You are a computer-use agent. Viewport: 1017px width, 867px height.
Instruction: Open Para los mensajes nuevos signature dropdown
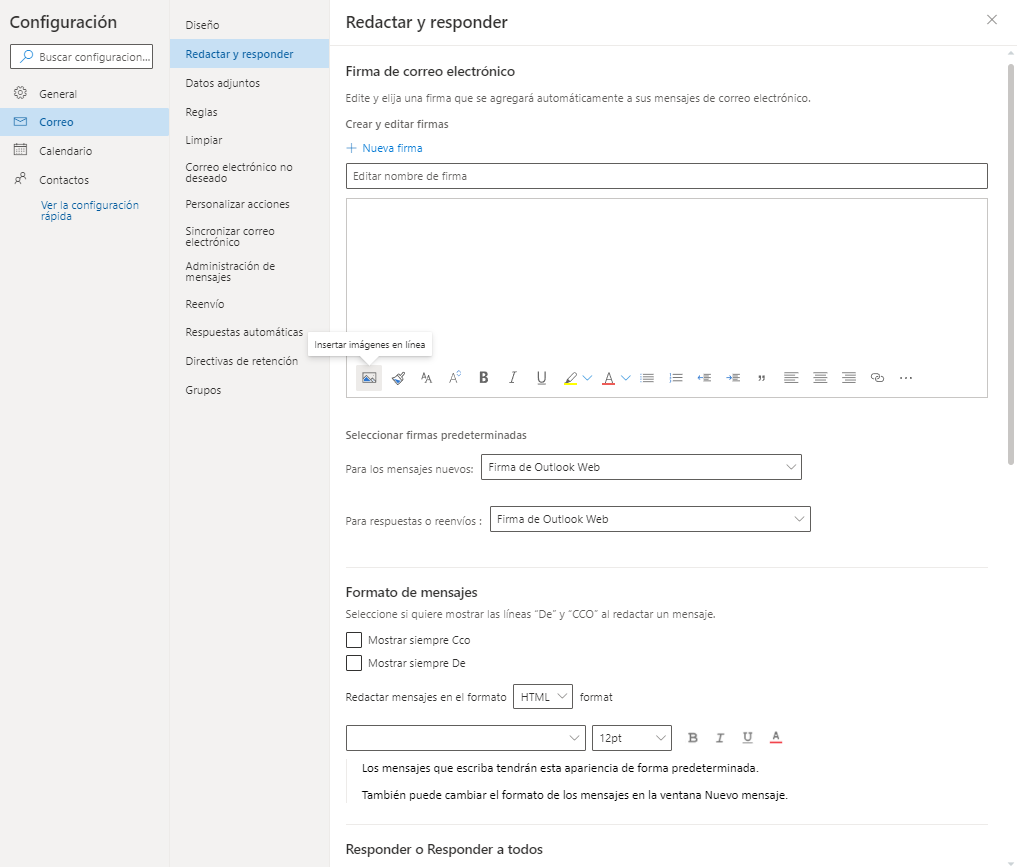tap(641, 467)
